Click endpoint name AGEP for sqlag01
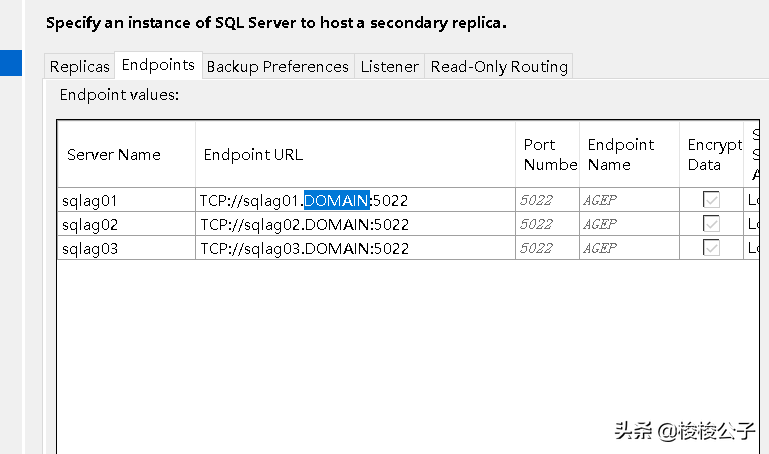 [x=629, y=200]
